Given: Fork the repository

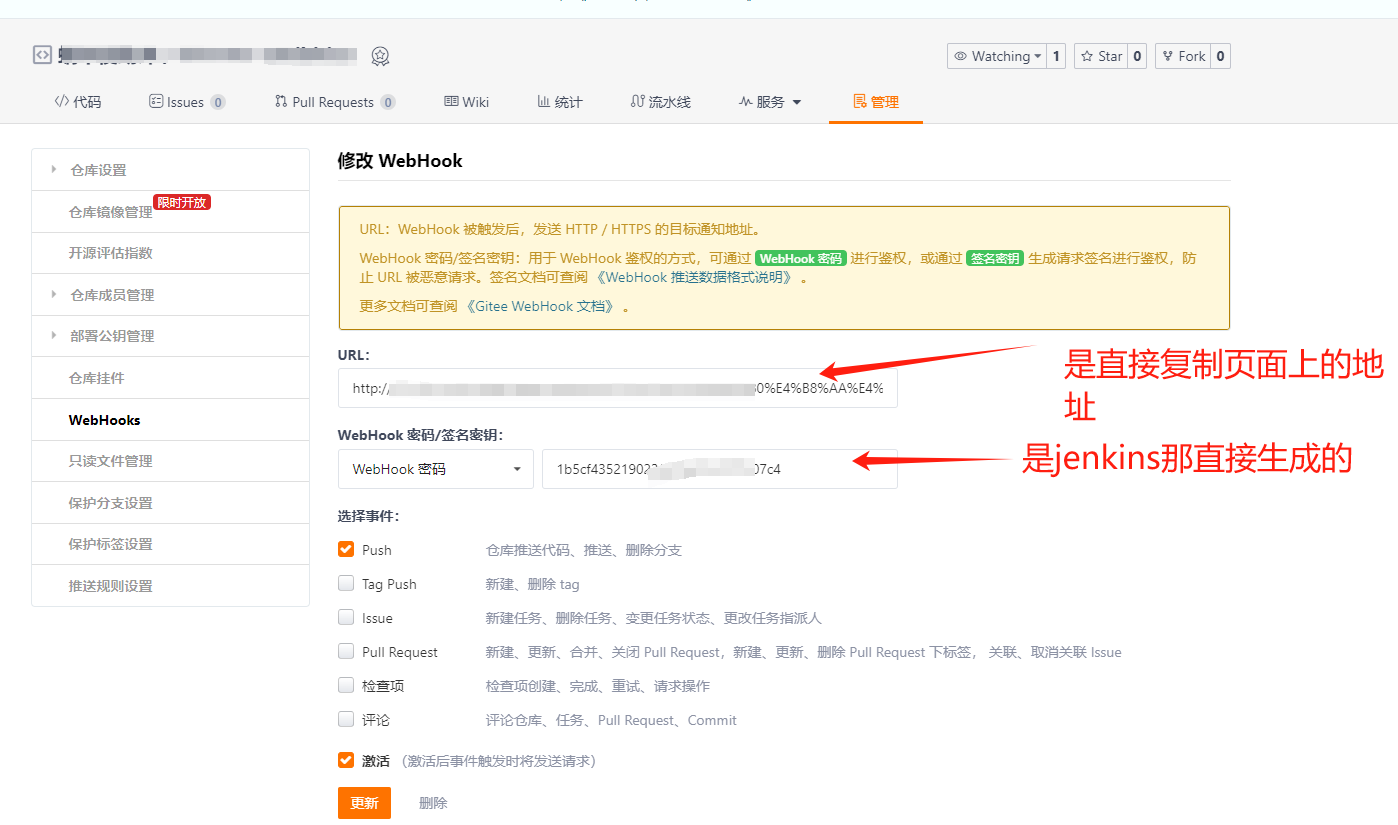Looking at the screenshot, I should point(1182,56).
